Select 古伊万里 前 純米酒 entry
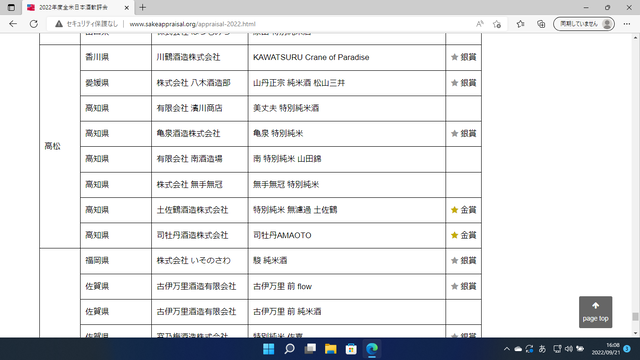This screenshot has height=360, width=640. click(347, 312)
